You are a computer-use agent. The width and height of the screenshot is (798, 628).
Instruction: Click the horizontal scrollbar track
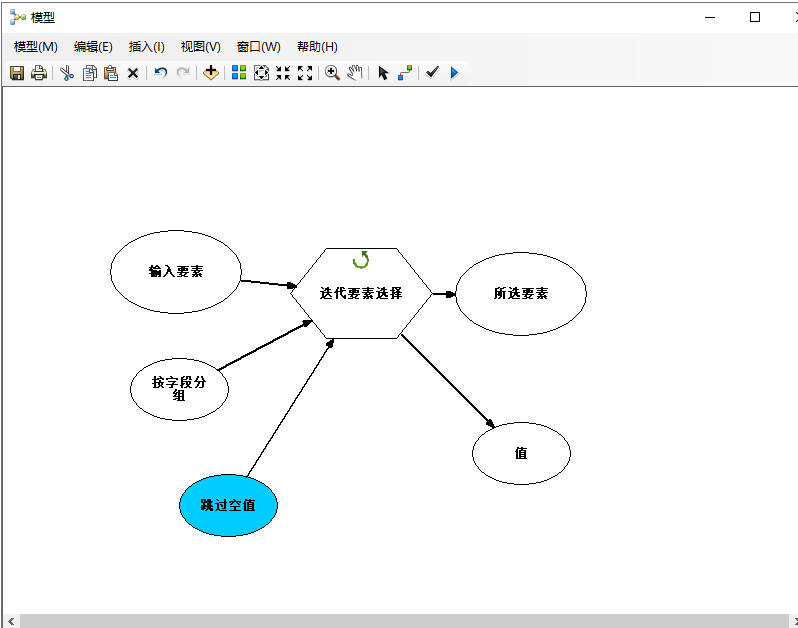405,621
